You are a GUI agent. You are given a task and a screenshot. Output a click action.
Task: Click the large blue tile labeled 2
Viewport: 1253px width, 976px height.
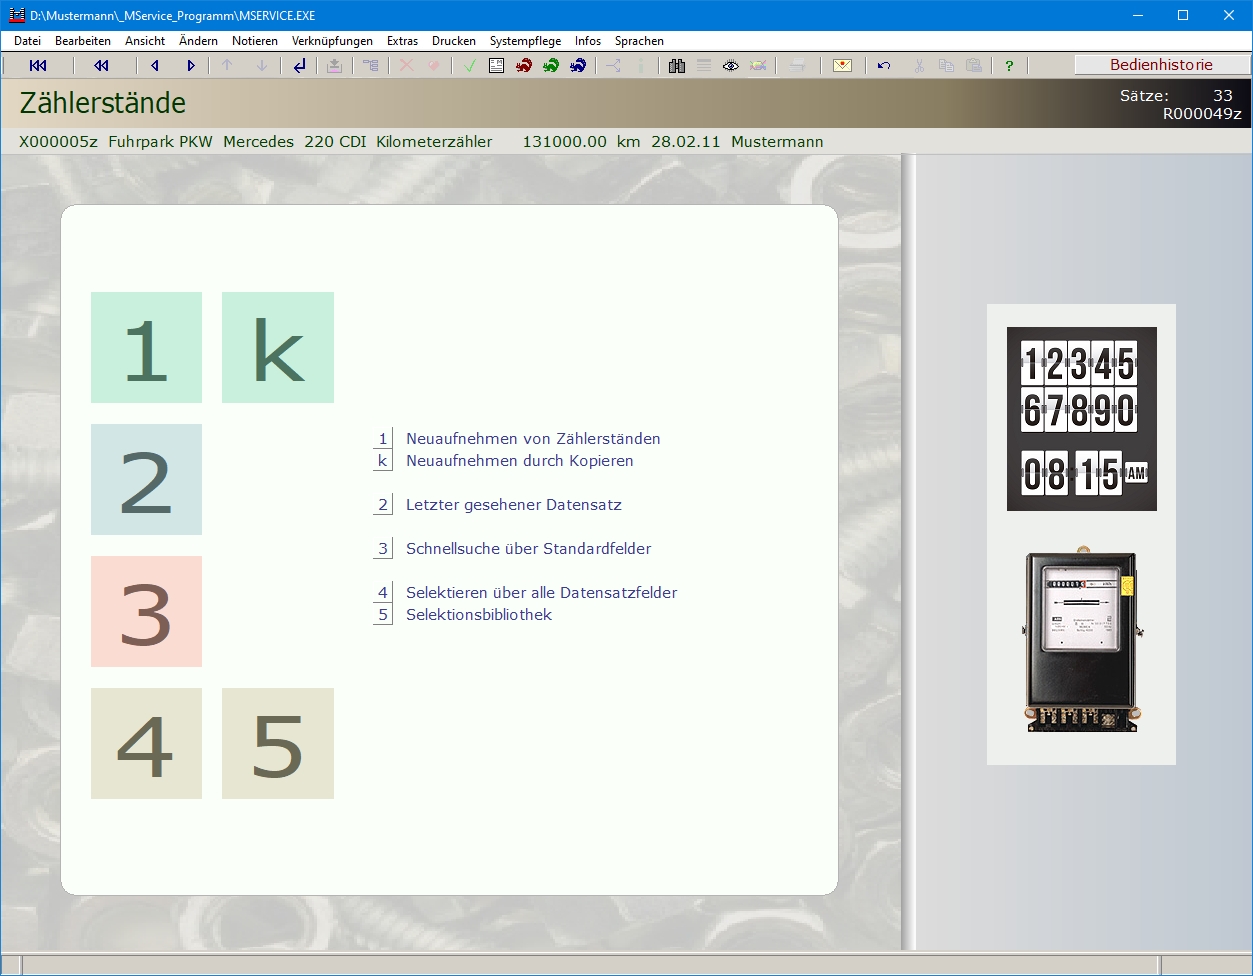point(146,480)
